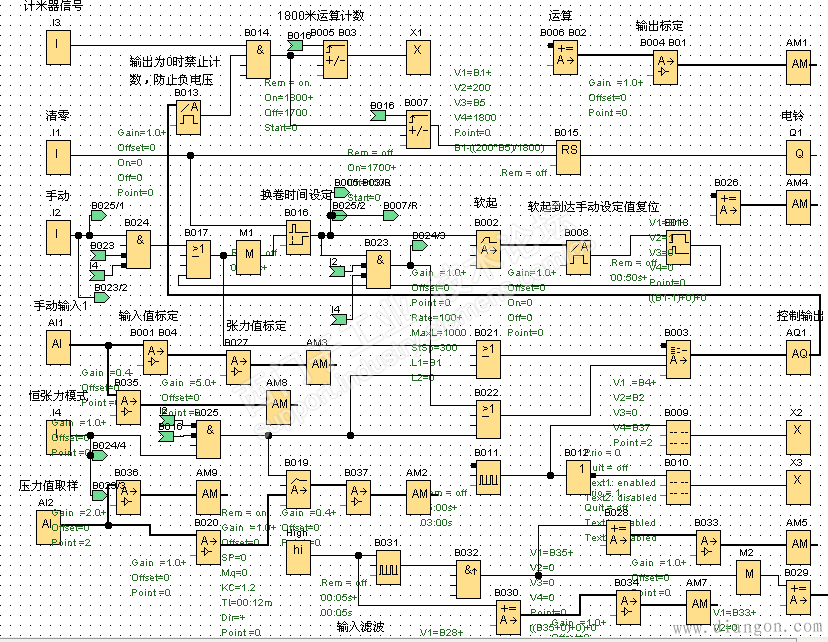Select the I3 input block
This screenshot has width=828, height=642.
point(59,45)
